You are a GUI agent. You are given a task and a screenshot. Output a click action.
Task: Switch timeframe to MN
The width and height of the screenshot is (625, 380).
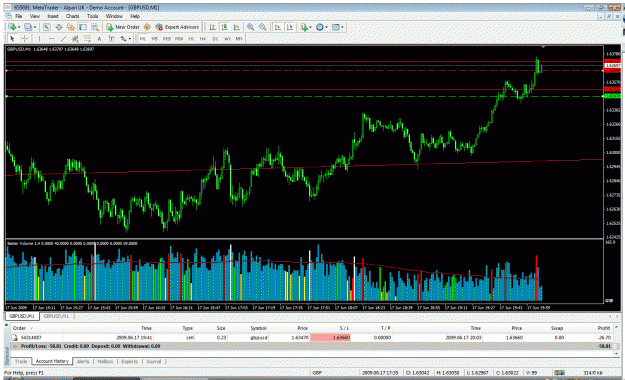[239, 39]
